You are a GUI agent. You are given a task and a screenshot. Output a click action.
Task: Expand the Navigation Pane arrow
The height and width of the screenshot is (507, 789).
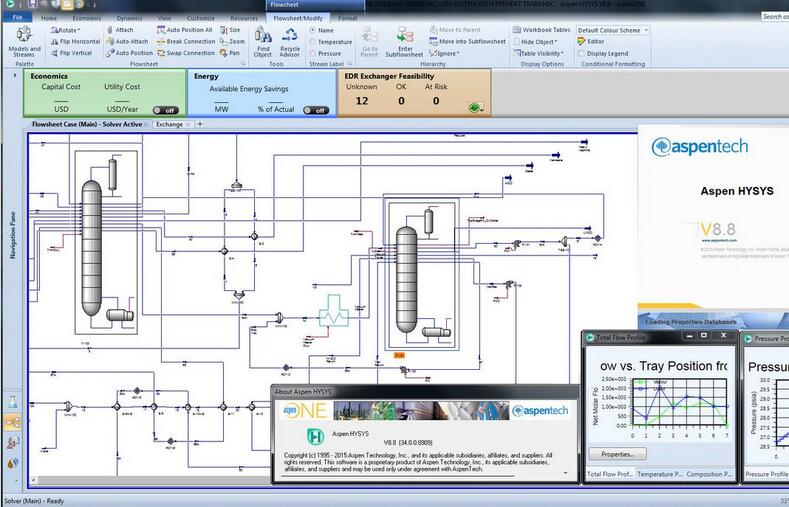point(15,75)
